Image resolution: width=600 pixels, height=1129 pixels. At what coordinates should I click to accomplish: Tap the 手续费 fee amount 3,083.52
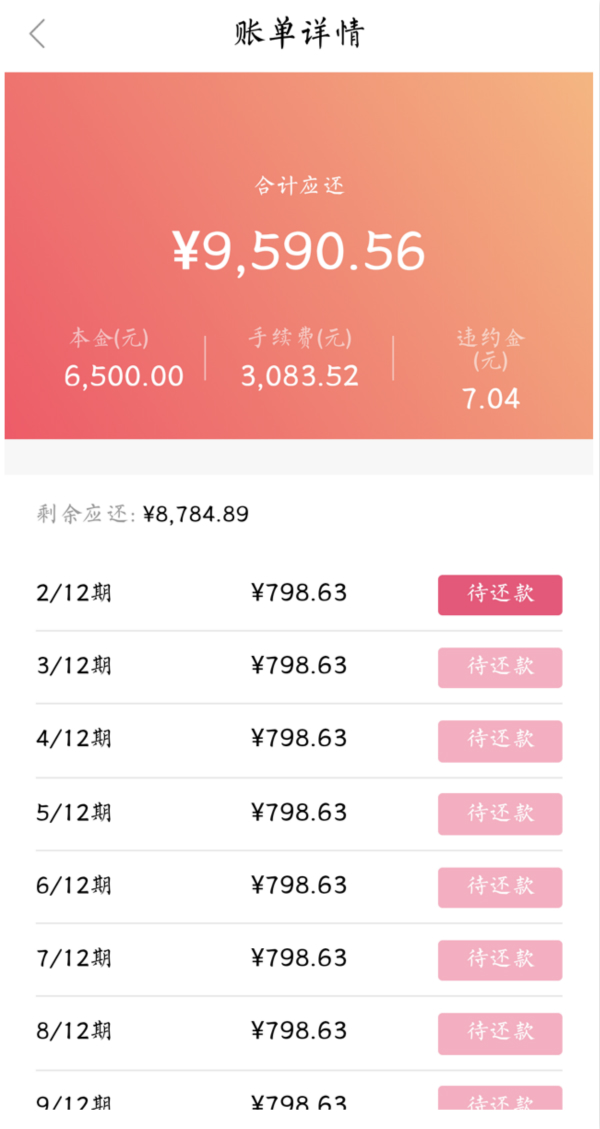point(299,377)
